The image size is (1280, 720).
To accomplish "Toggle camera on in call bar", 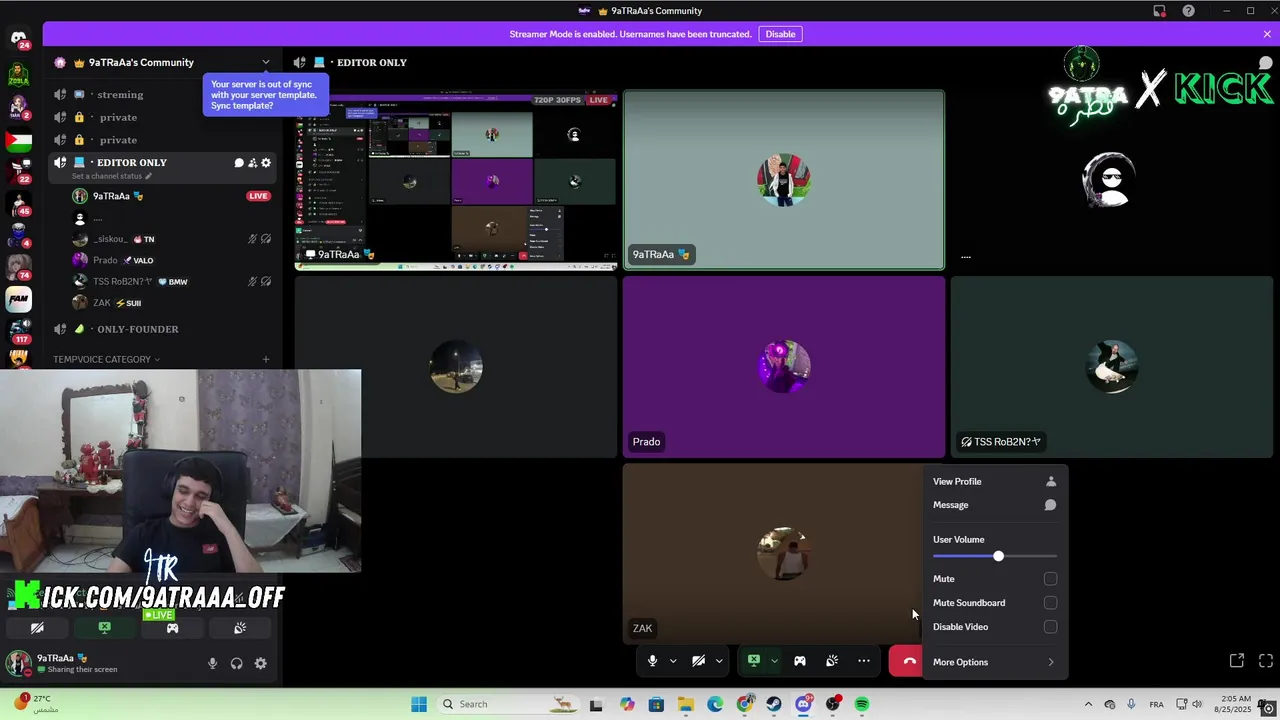I will tap(698, 661).
